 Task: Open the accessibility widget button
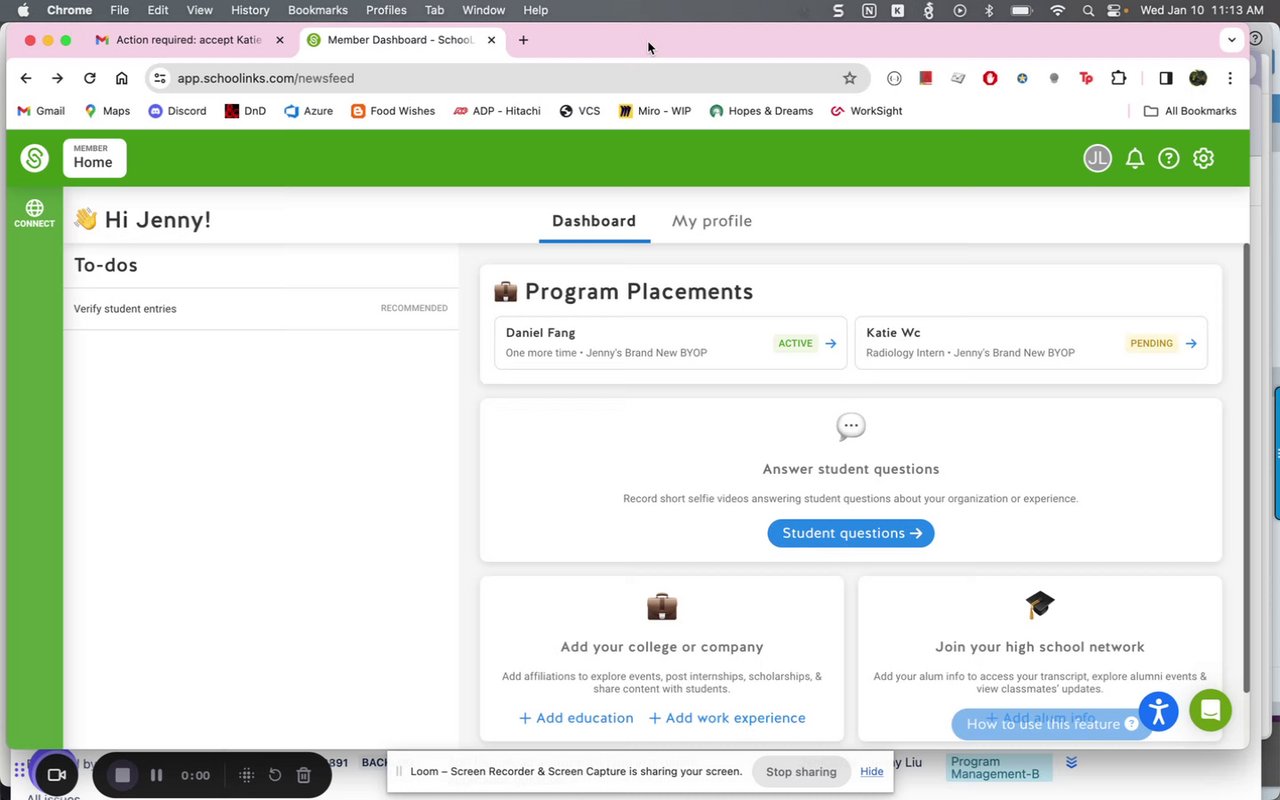[1158, 711]
